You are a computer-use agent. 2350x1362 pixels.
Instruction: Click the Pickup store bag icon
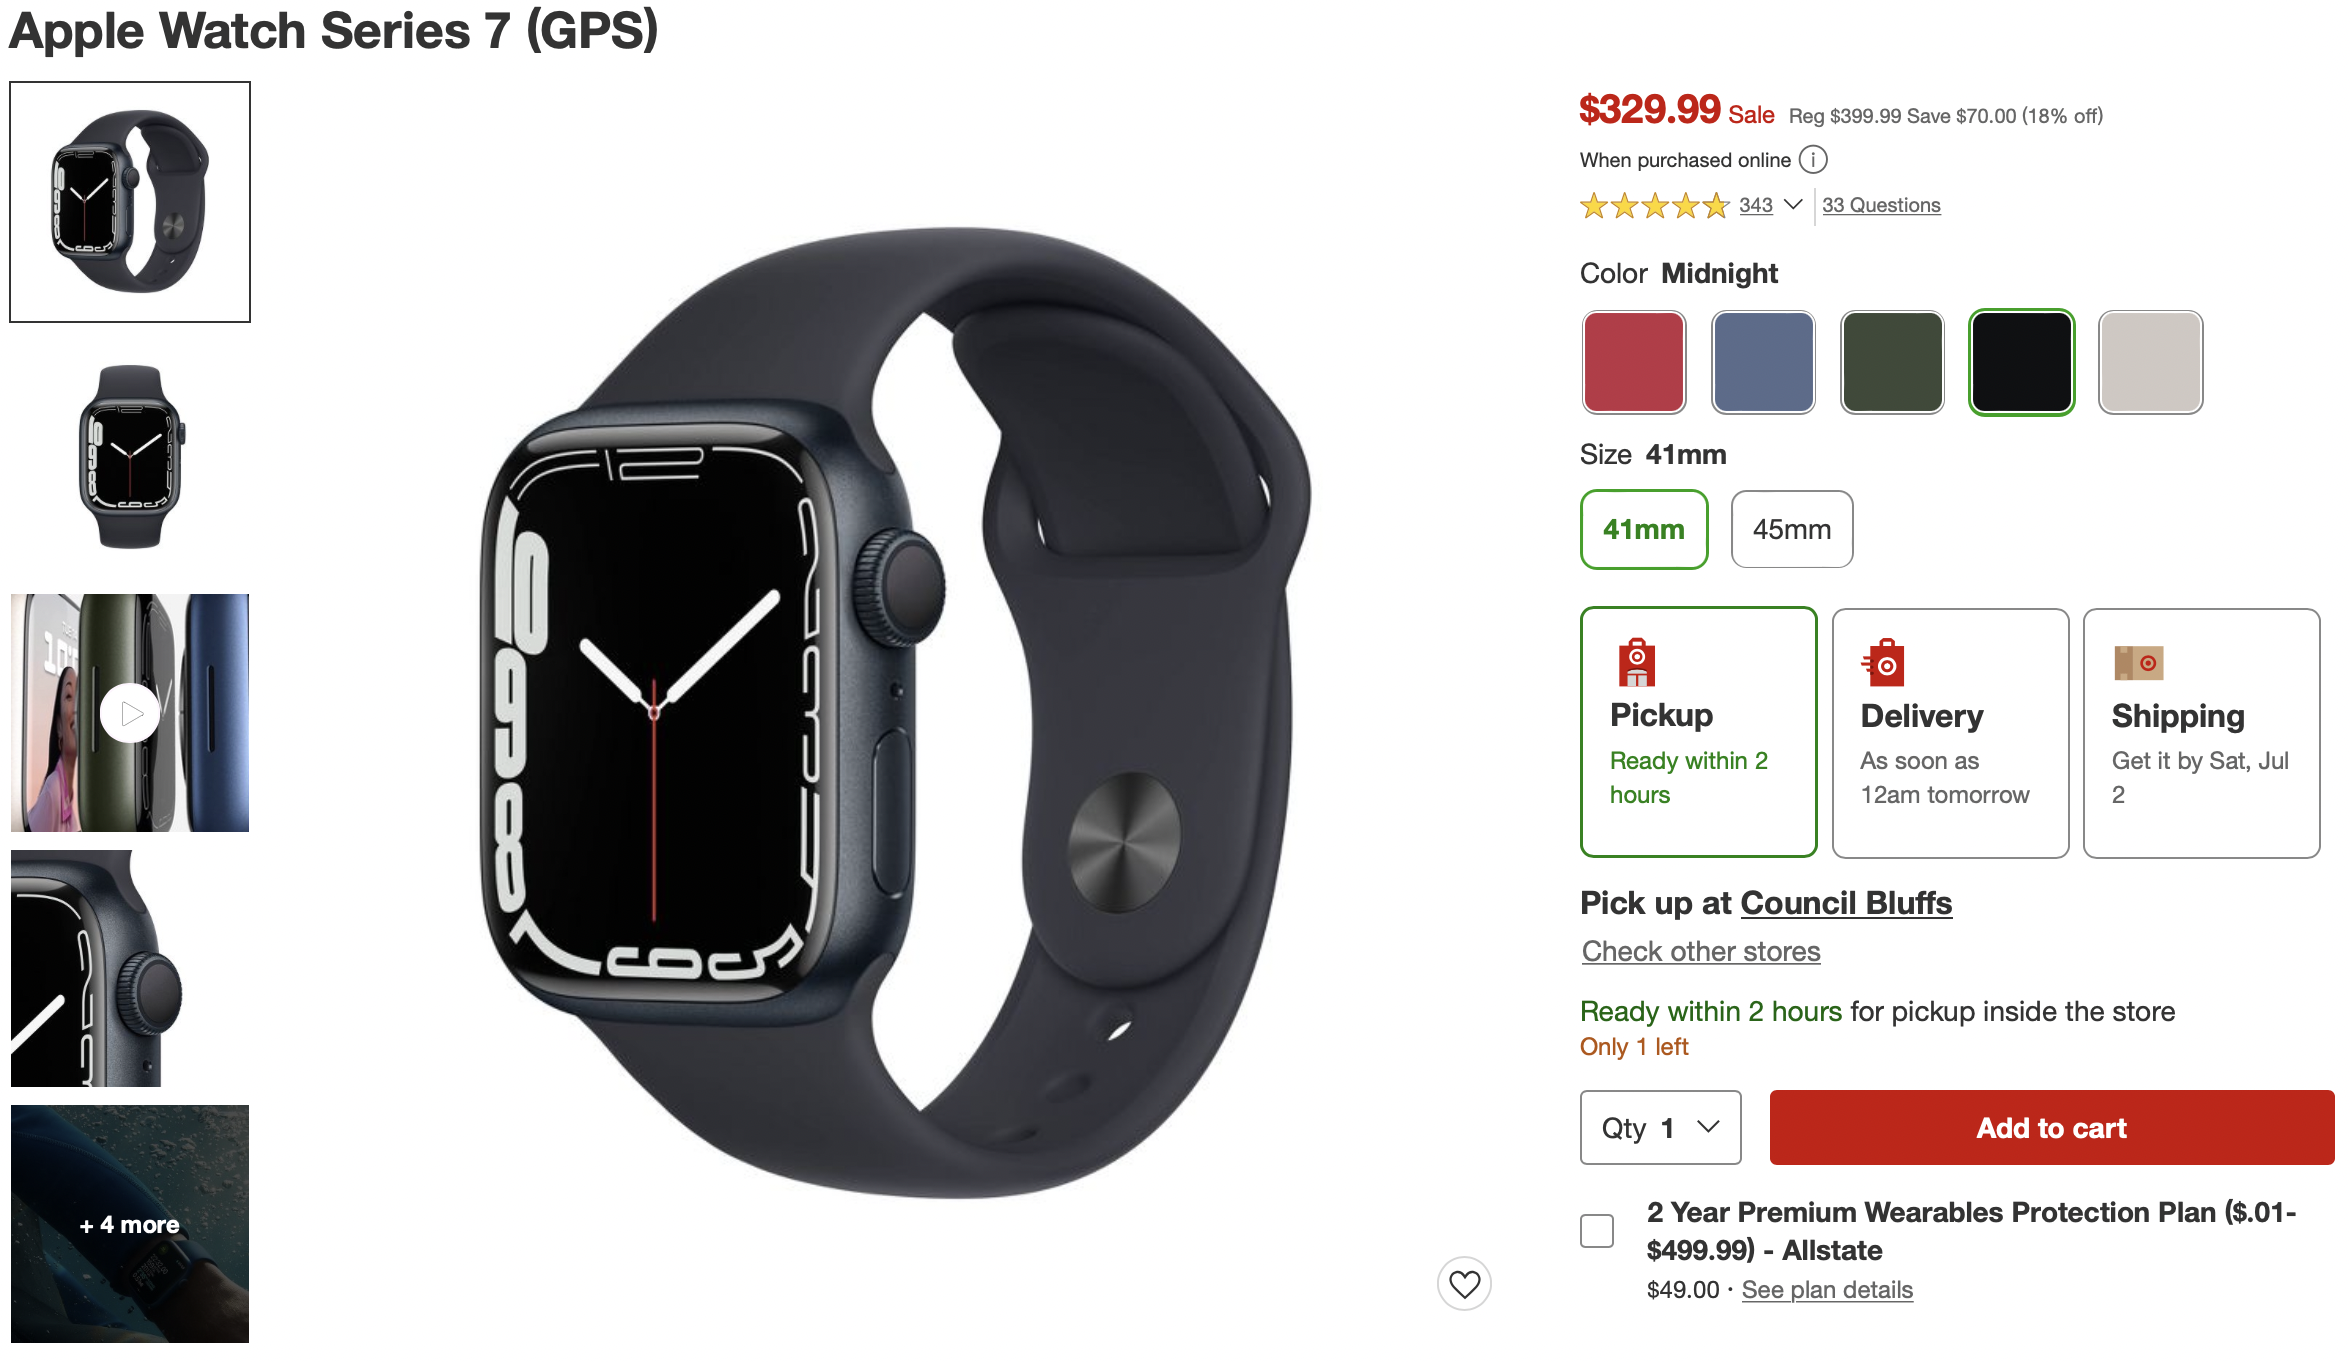pos(1637,662)
